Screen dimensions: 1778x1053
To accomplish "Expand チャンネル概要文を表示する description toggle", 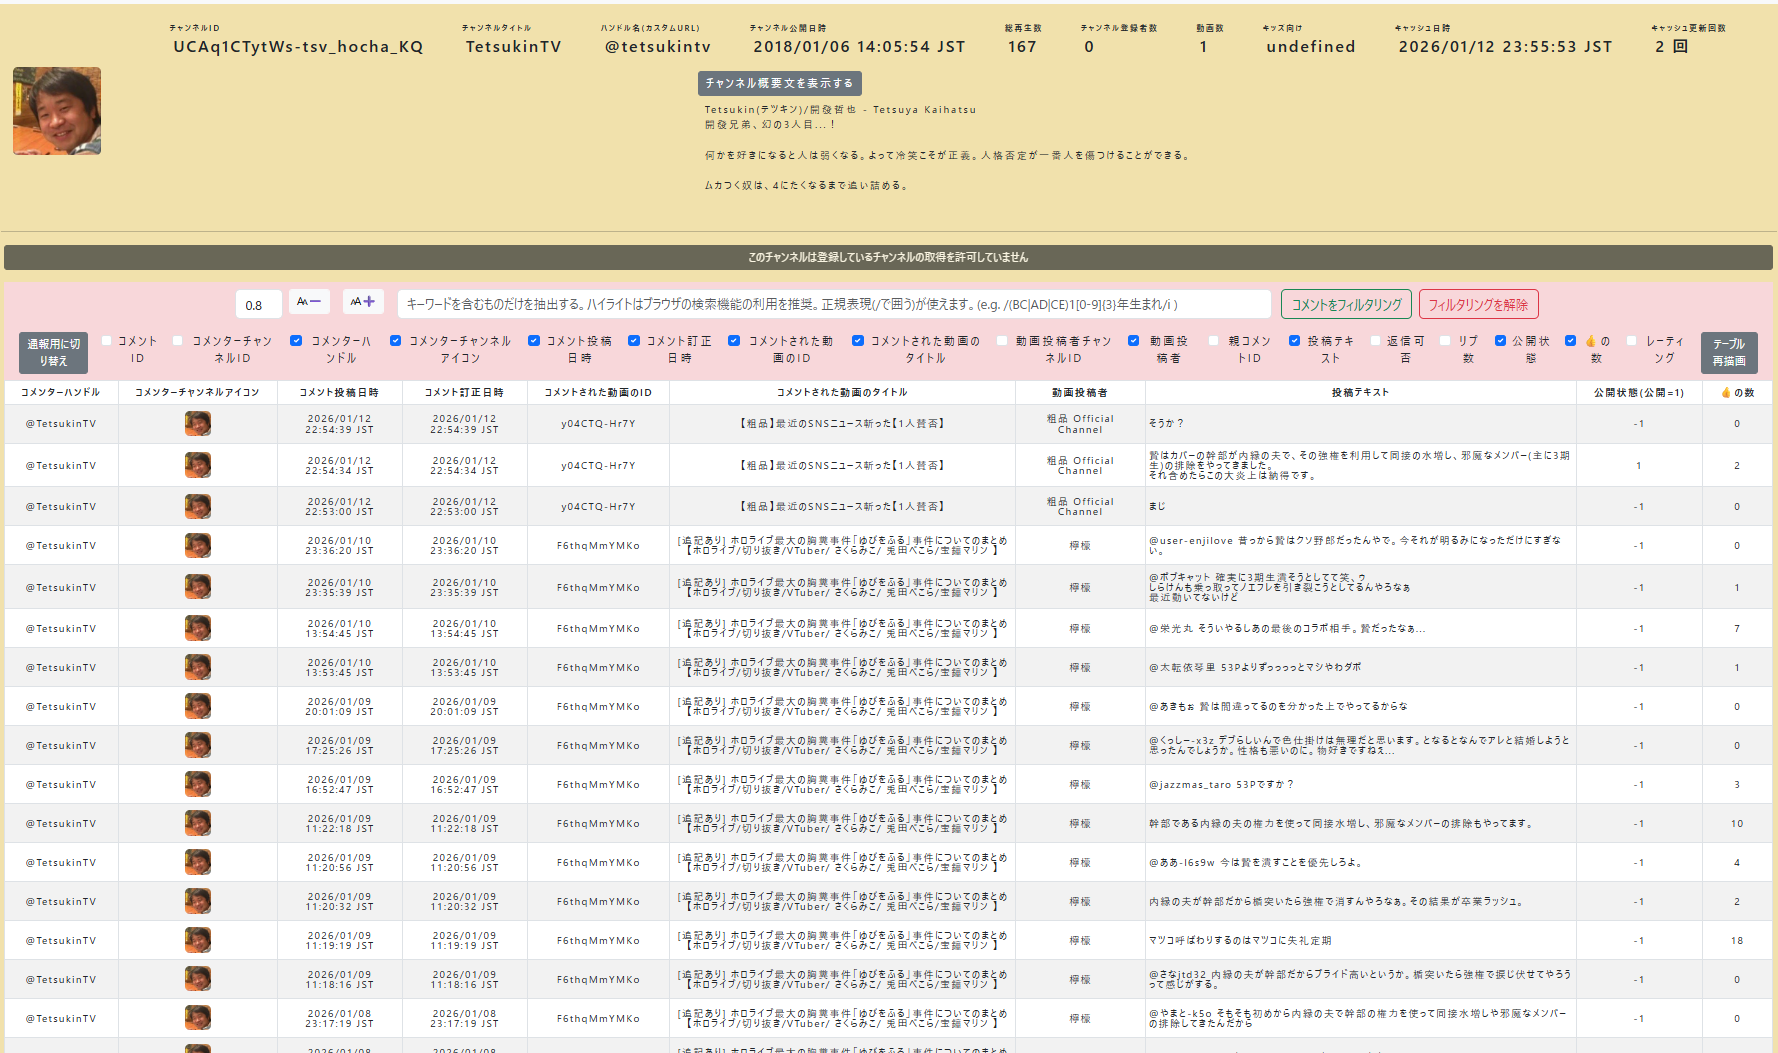I will 779,83.
